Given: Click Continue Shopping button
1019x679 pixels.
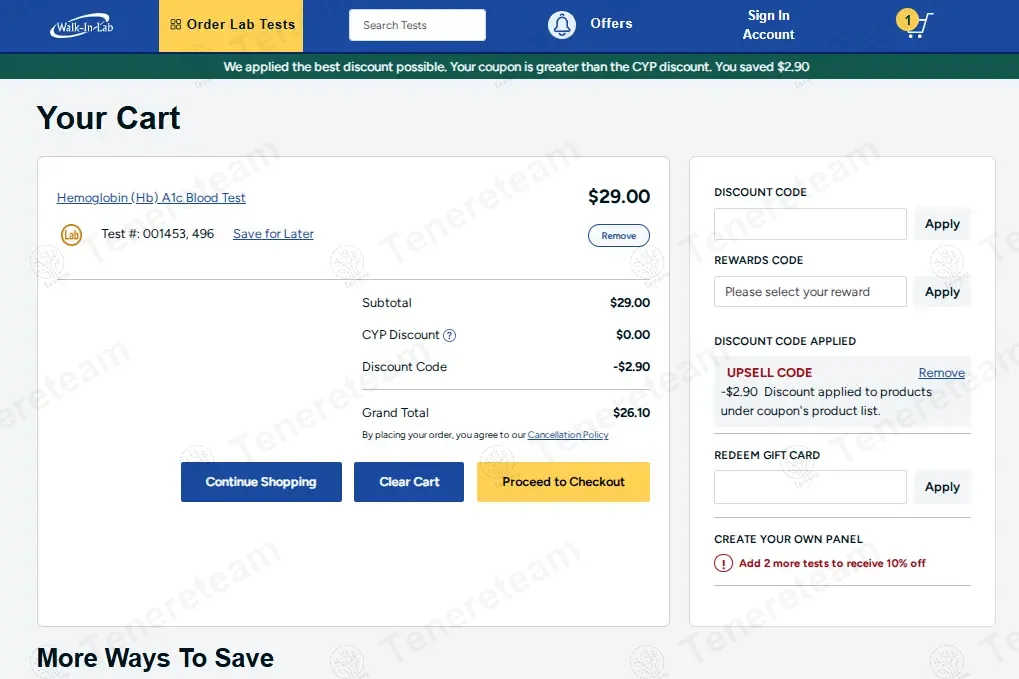Looking at the screenshot, I should (261, 482).
